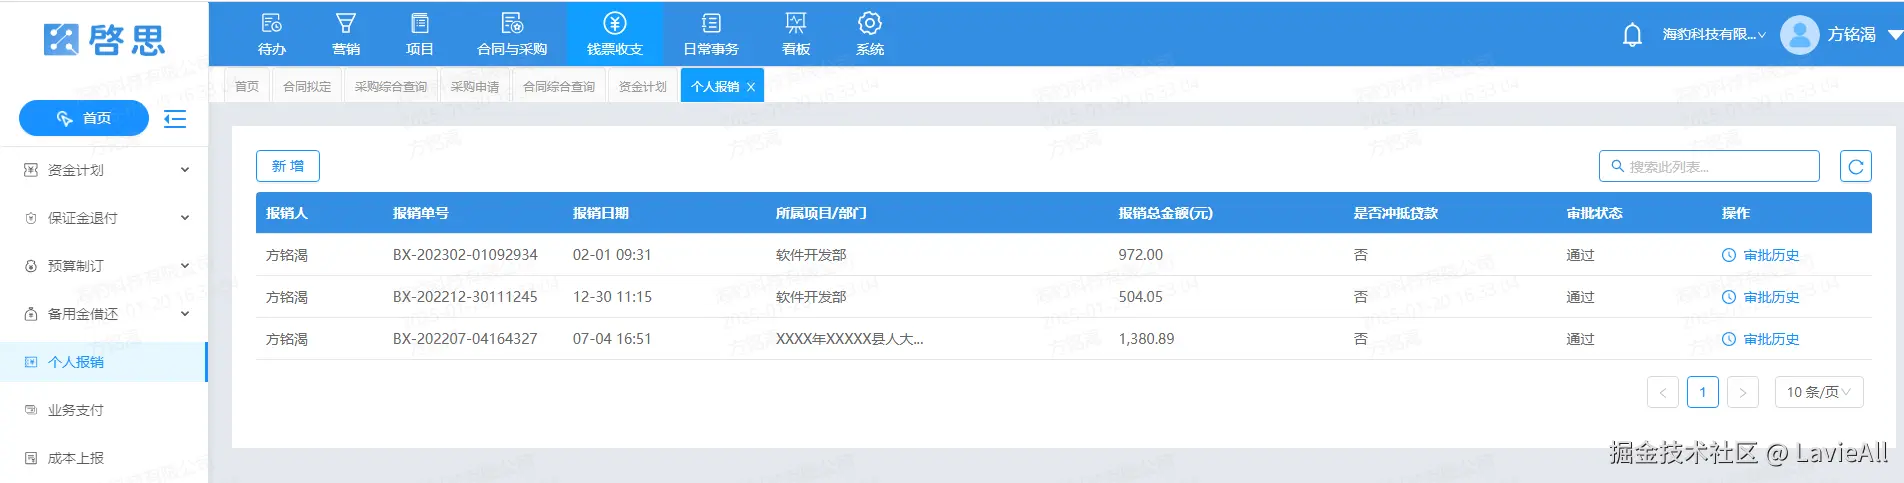Expand the 备用金借还 sidebar chevron
The width and height of the screenshot is (1904, 483).
pyautogui.click(x=185, y=314)
